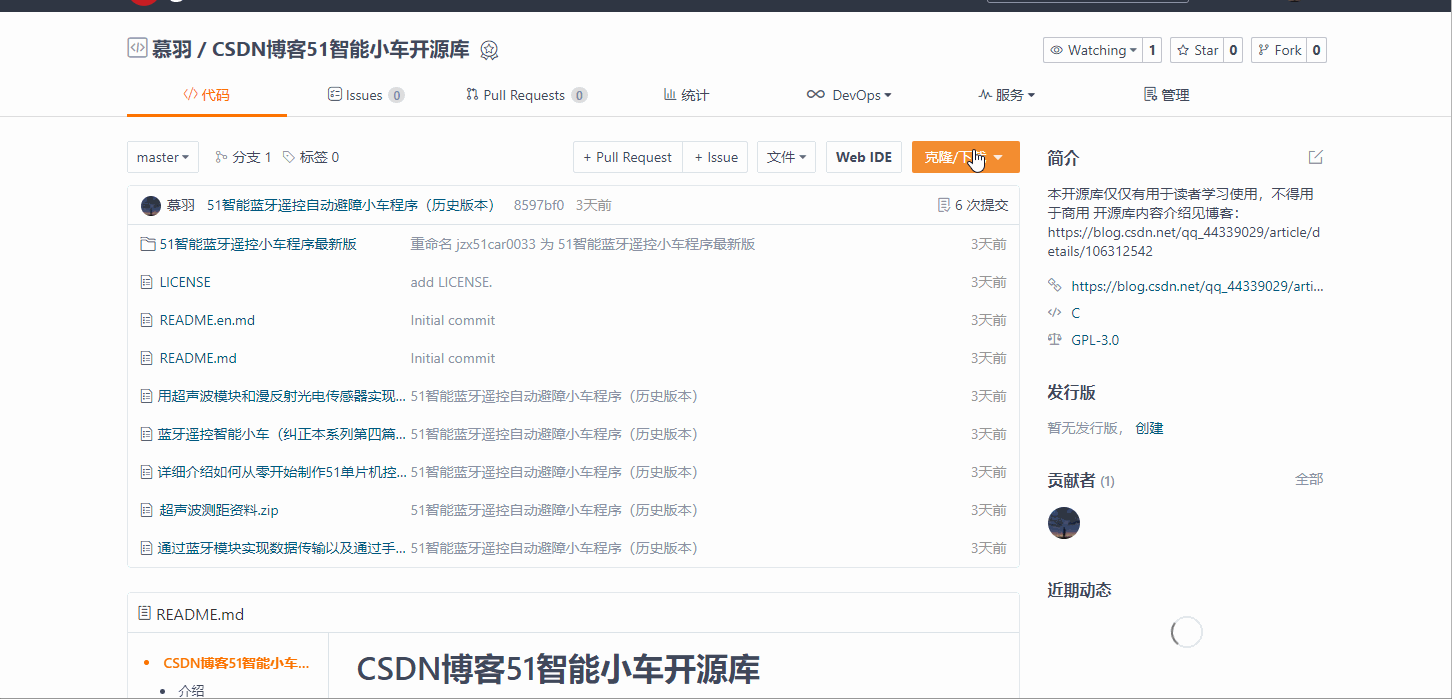Screen dimensions: 1452x699
Task: Click the link icon beside blog.csdn.net URL
Action: [1054, 285]
